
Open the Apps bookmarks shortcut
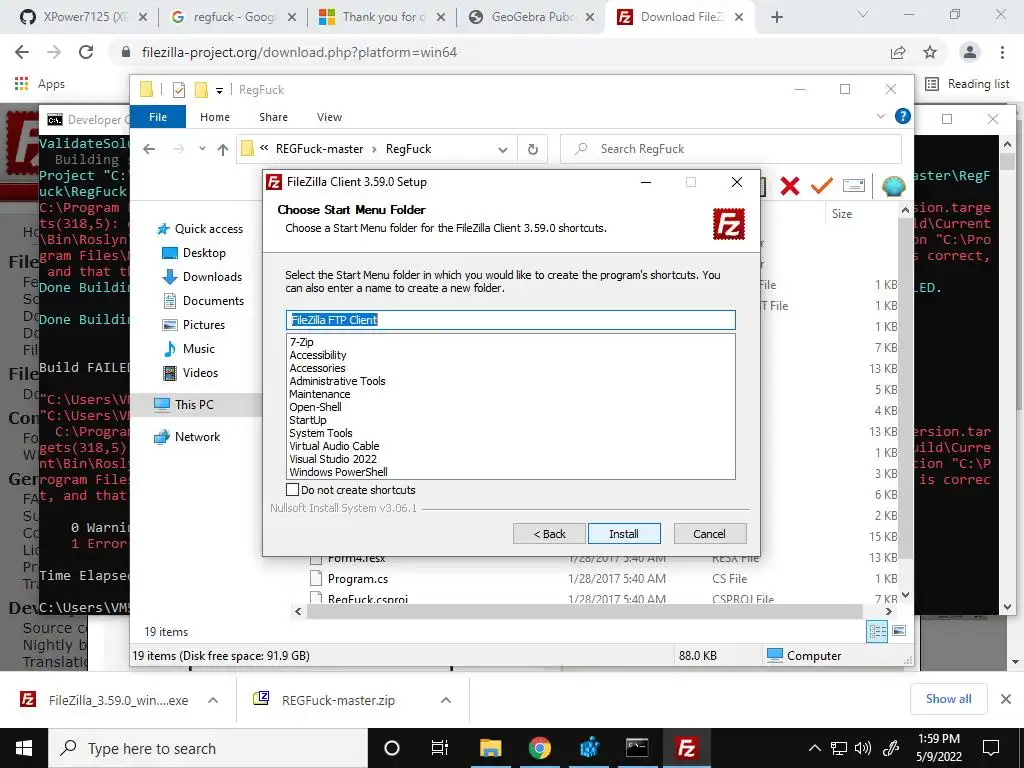[x=40, y=84]
